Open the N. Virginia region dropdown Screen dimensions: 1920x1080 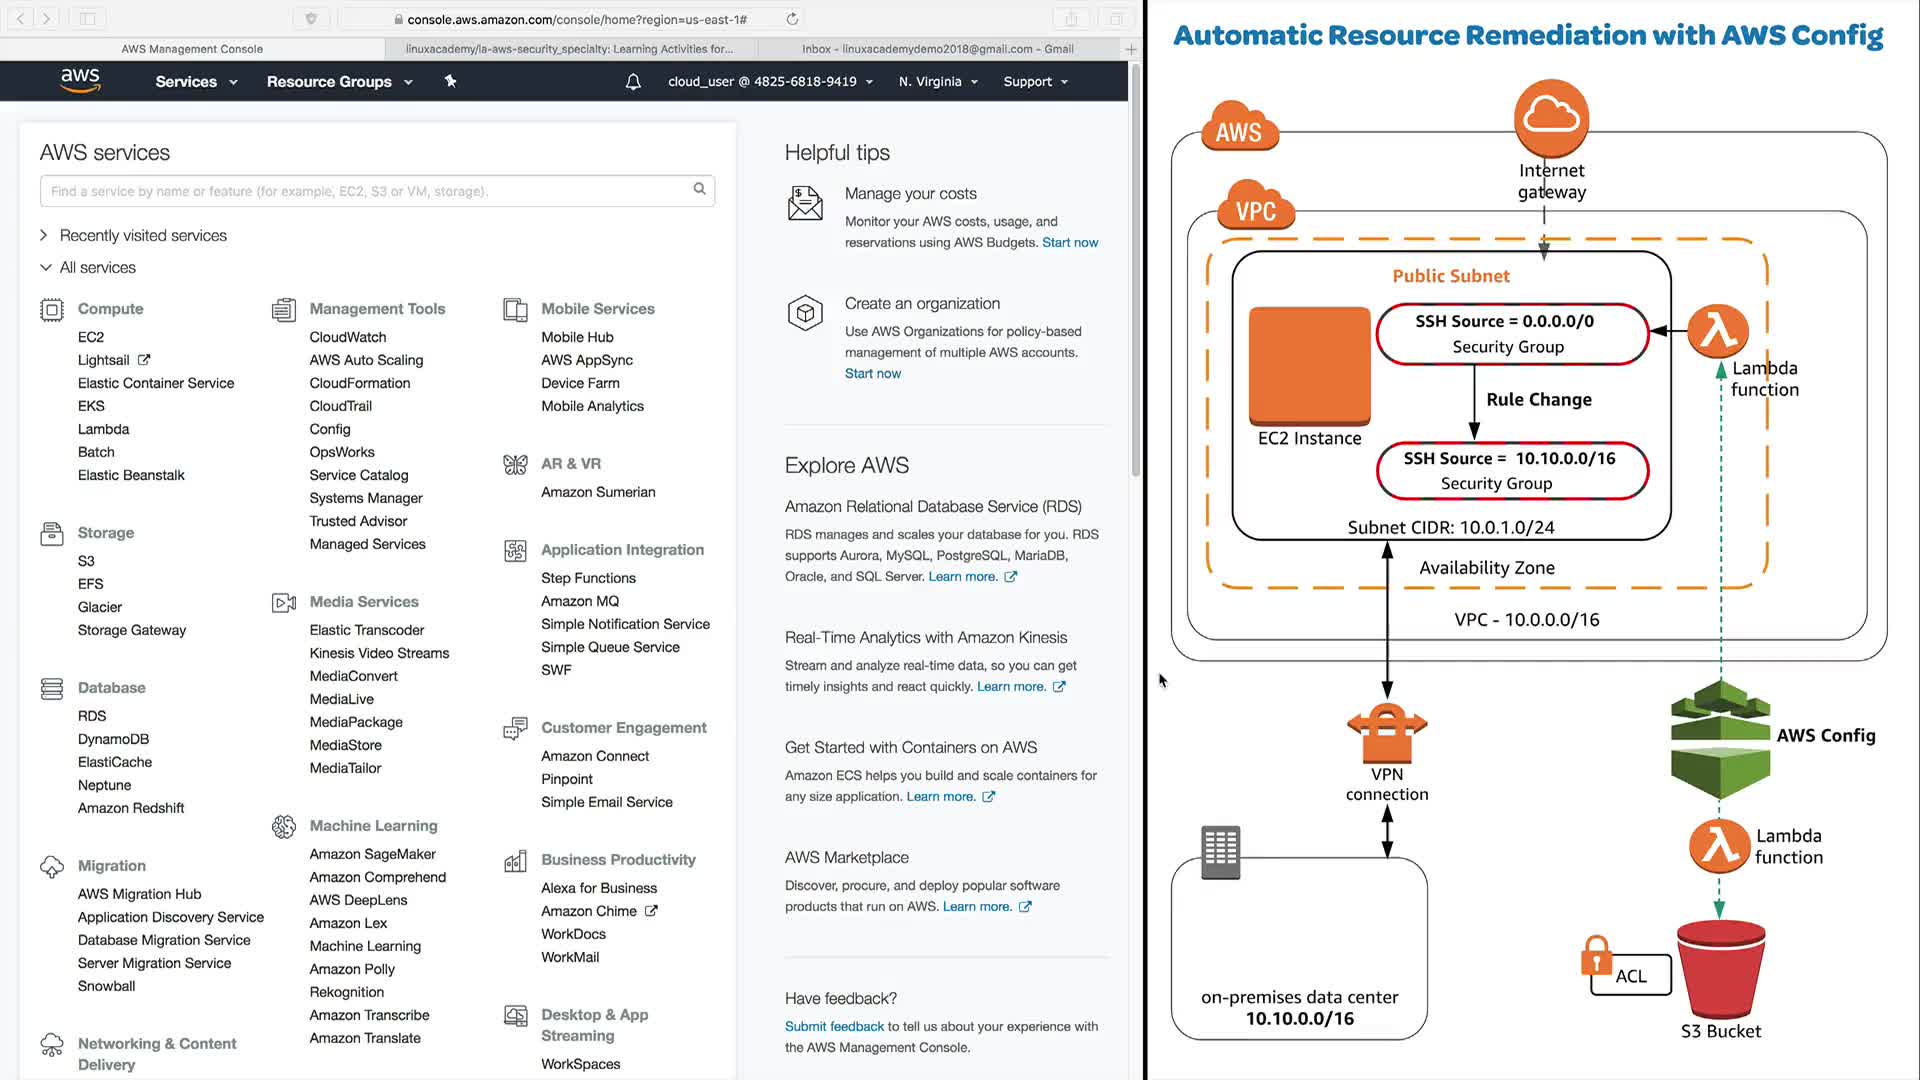click(x=937, y=82)
